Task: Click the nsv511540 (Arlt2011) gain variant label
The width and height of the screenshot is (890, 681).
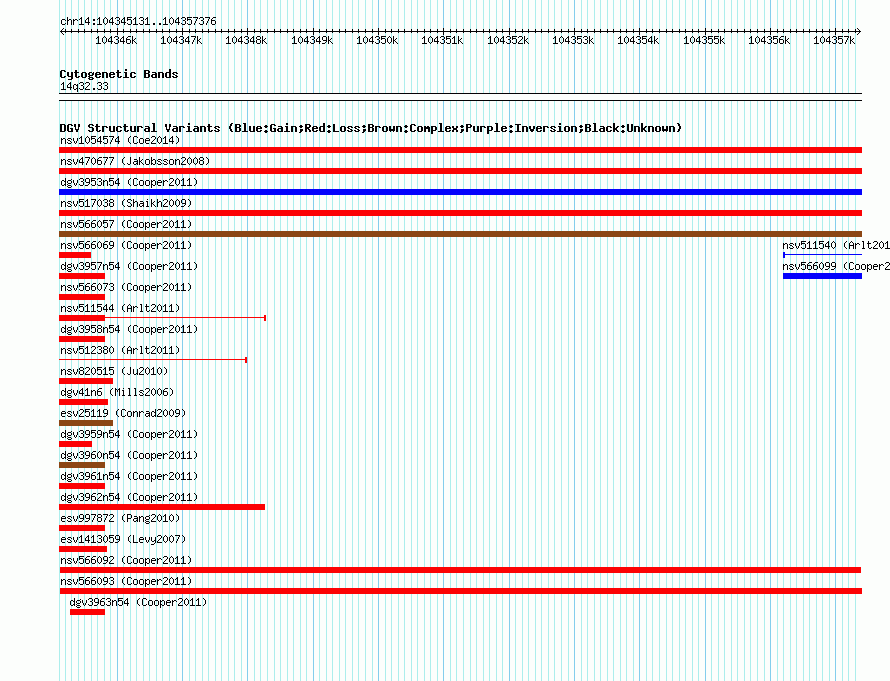Action: pos(836,245)
